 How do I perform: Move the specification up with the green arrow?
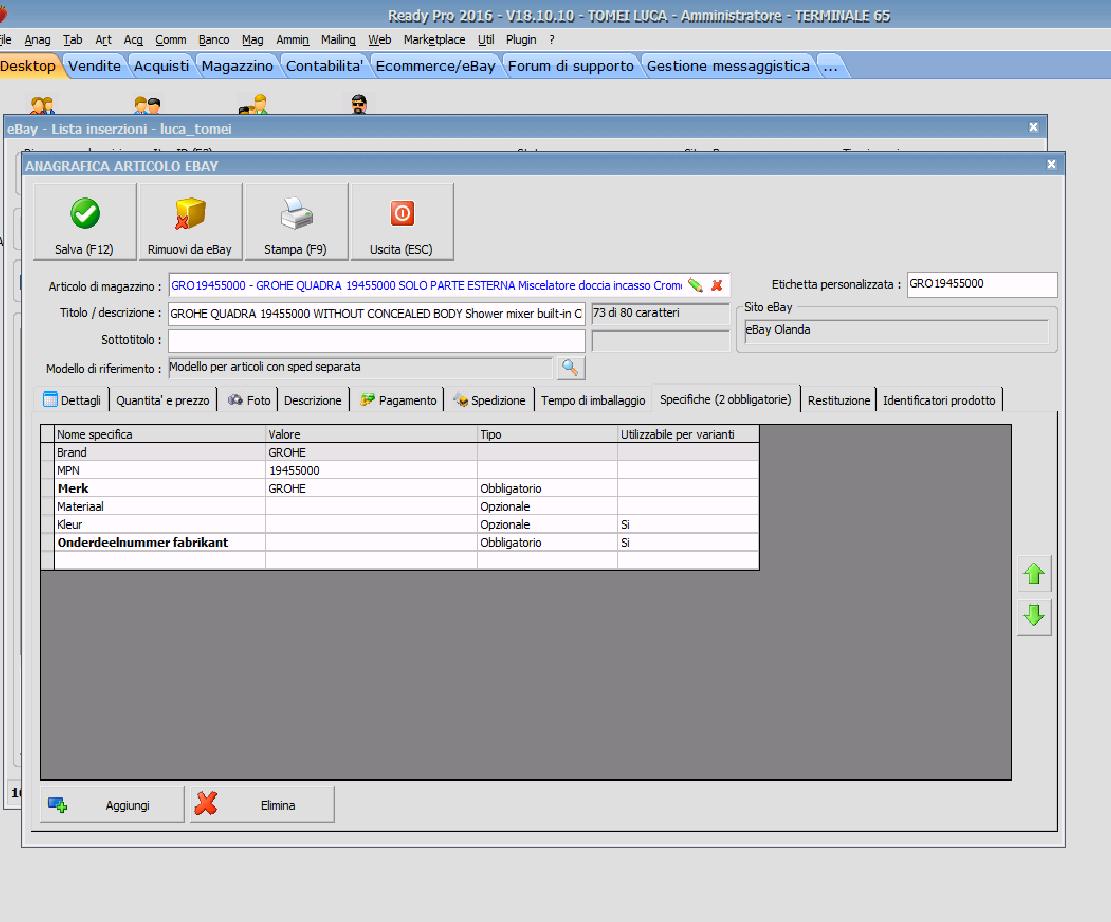click(x=1034, y=575)
